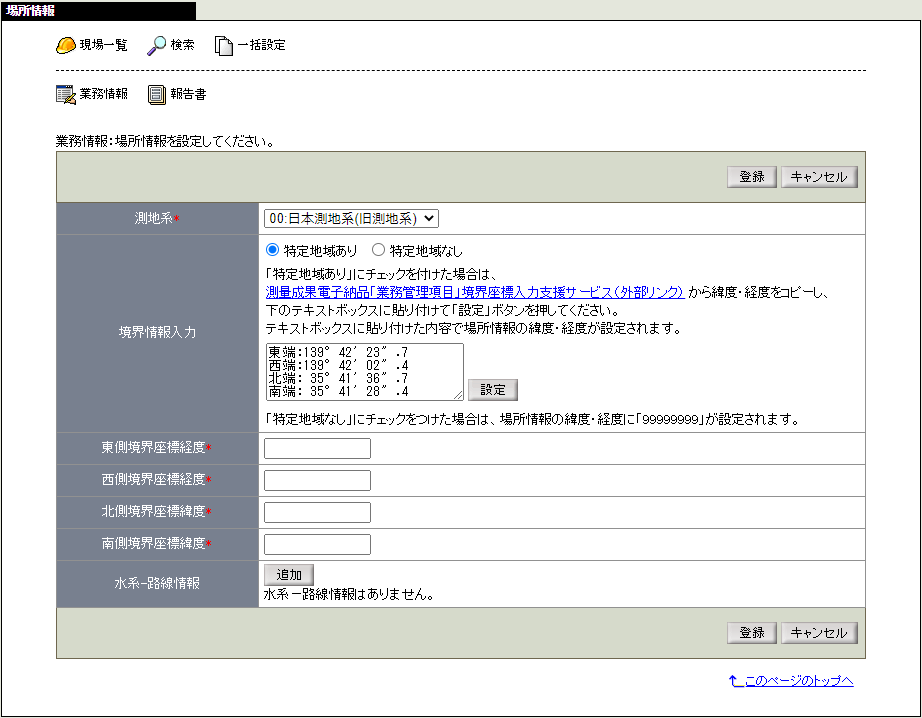Focus the 西側境界座標経度 input field
Image resolution: width=922 pixels, height=718 pixels.
pyautogui.click(x=318, y=480)
